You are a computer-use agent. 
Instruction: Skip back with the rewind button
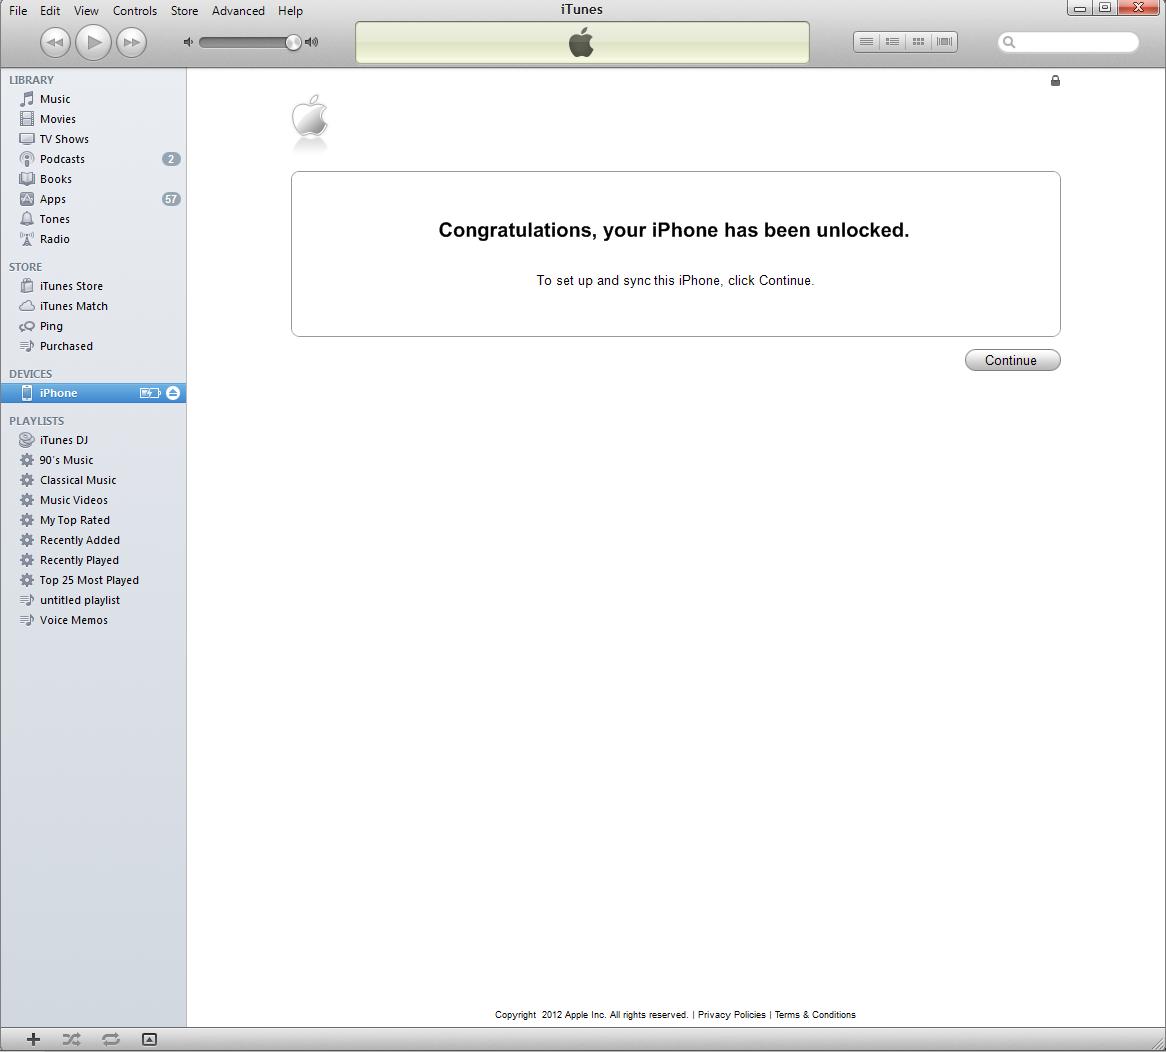point(54,42)
